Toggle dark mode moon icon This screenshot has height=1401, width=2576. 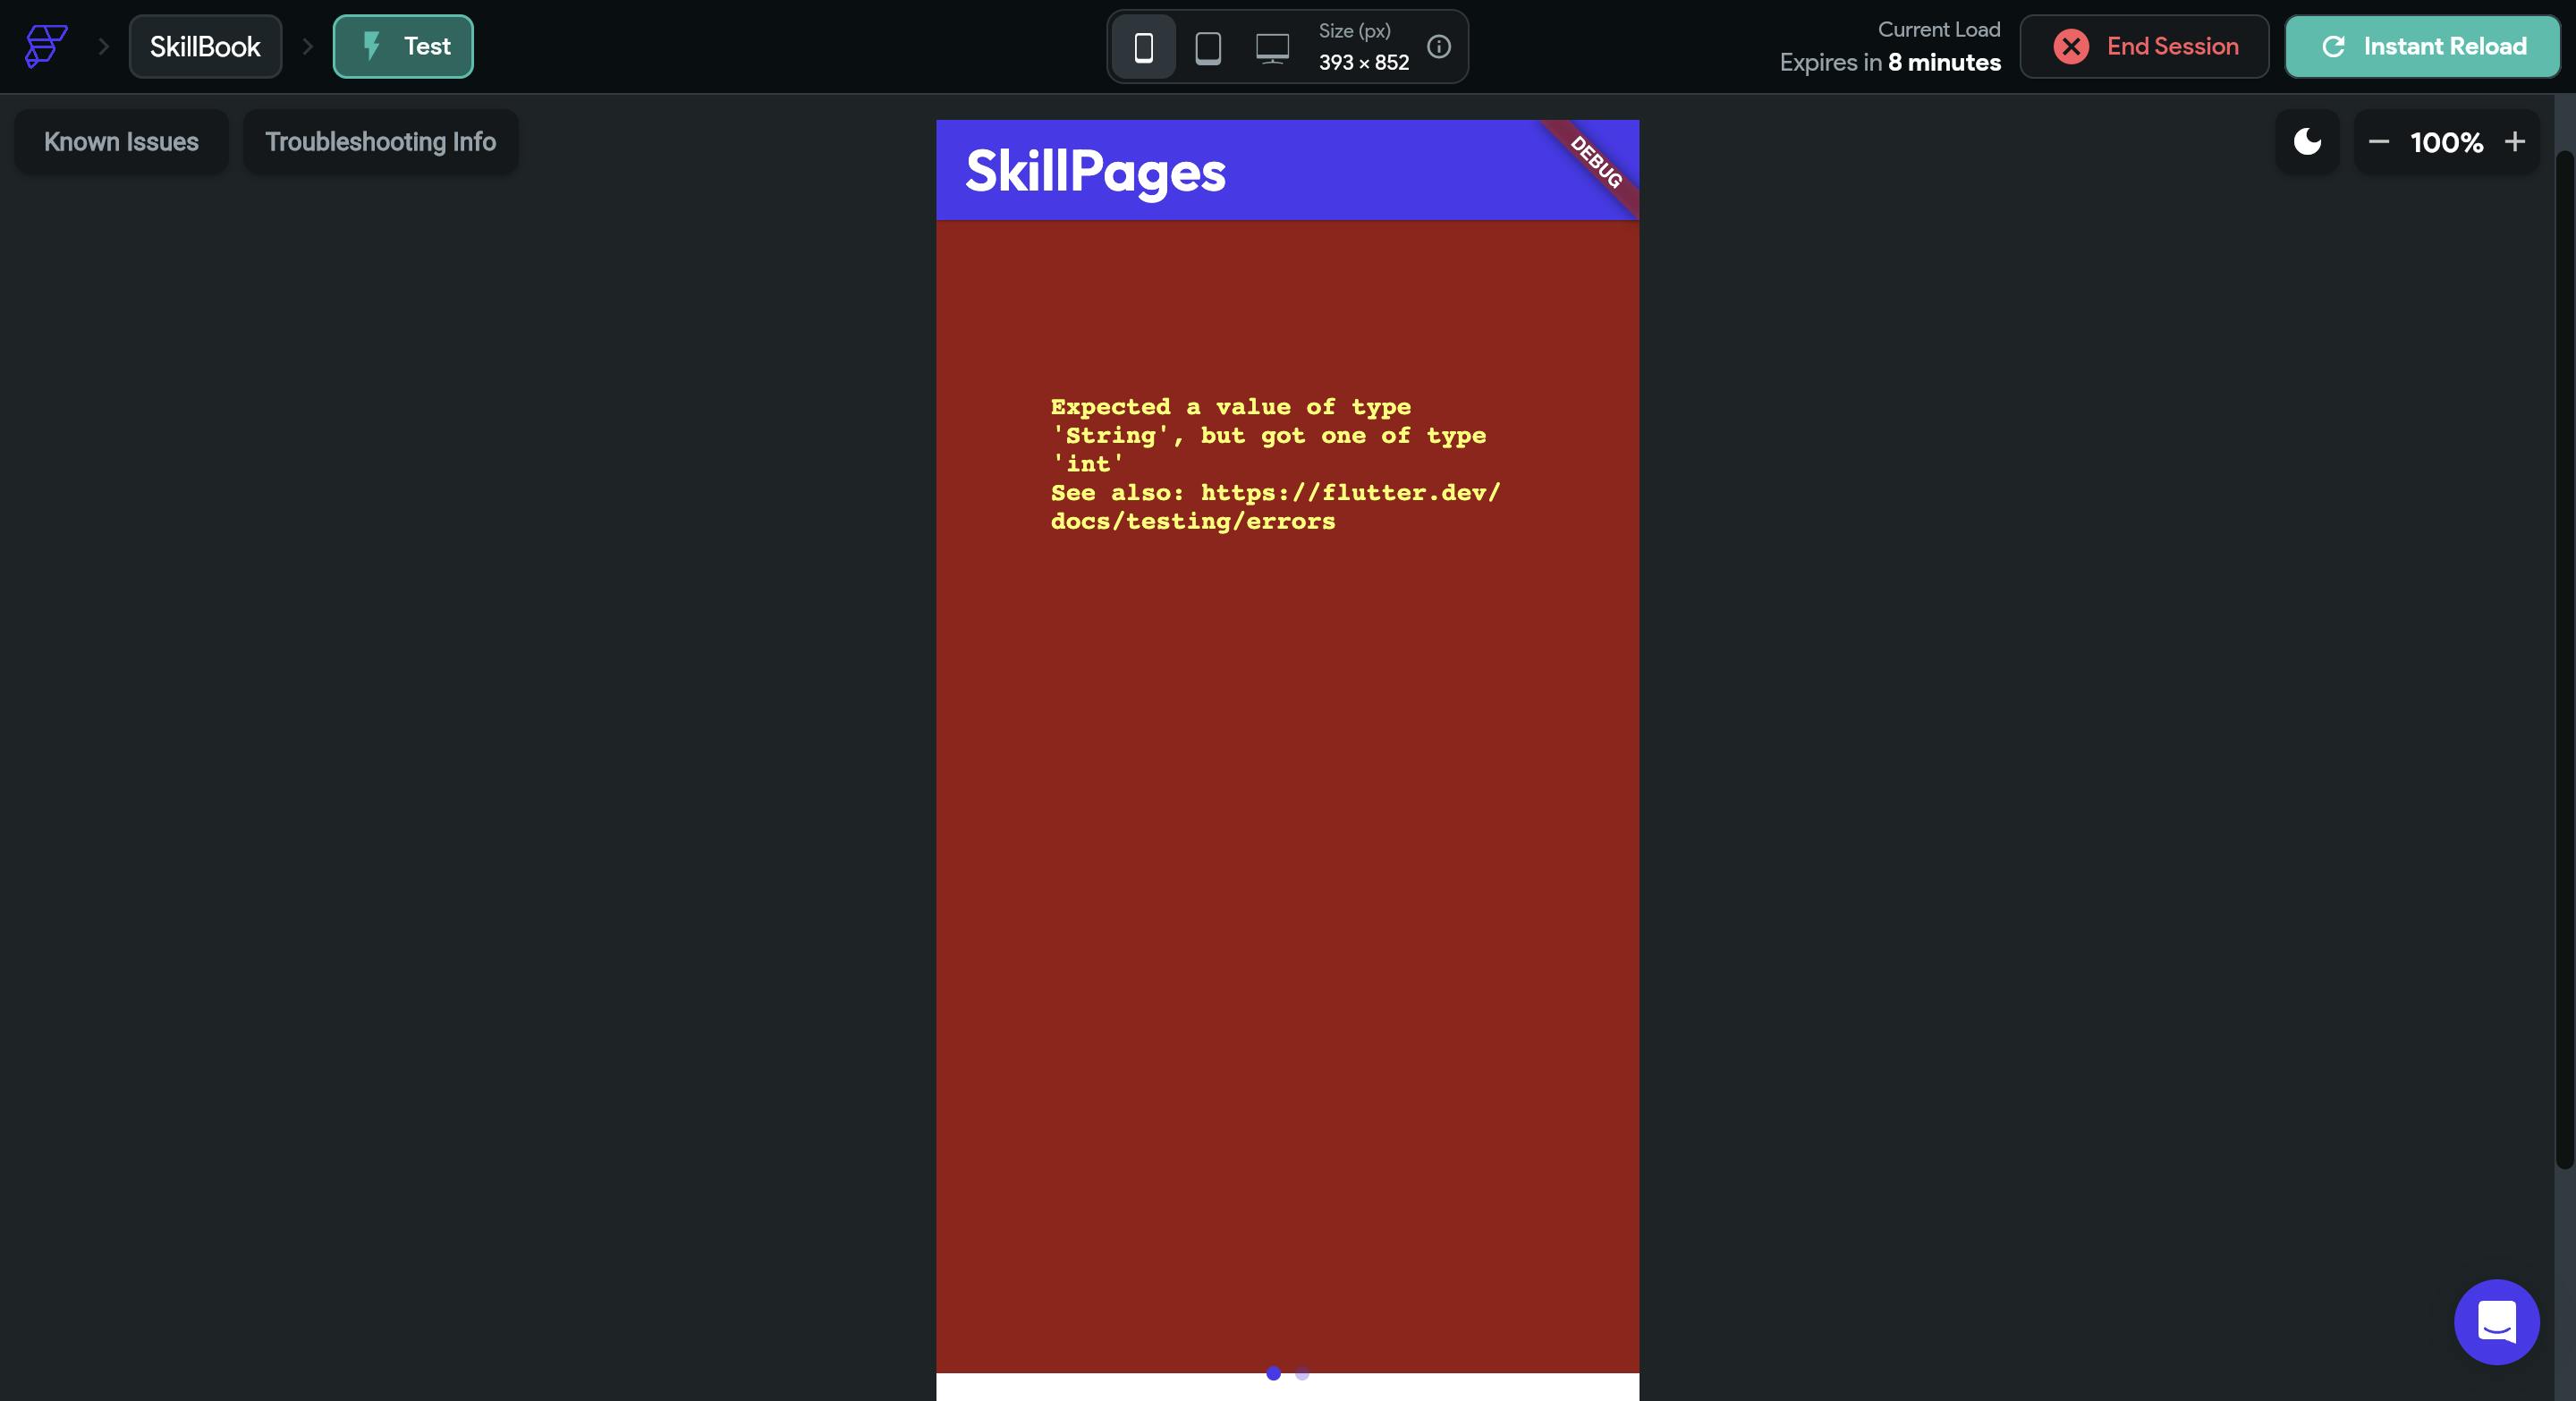click(2307, 142)
